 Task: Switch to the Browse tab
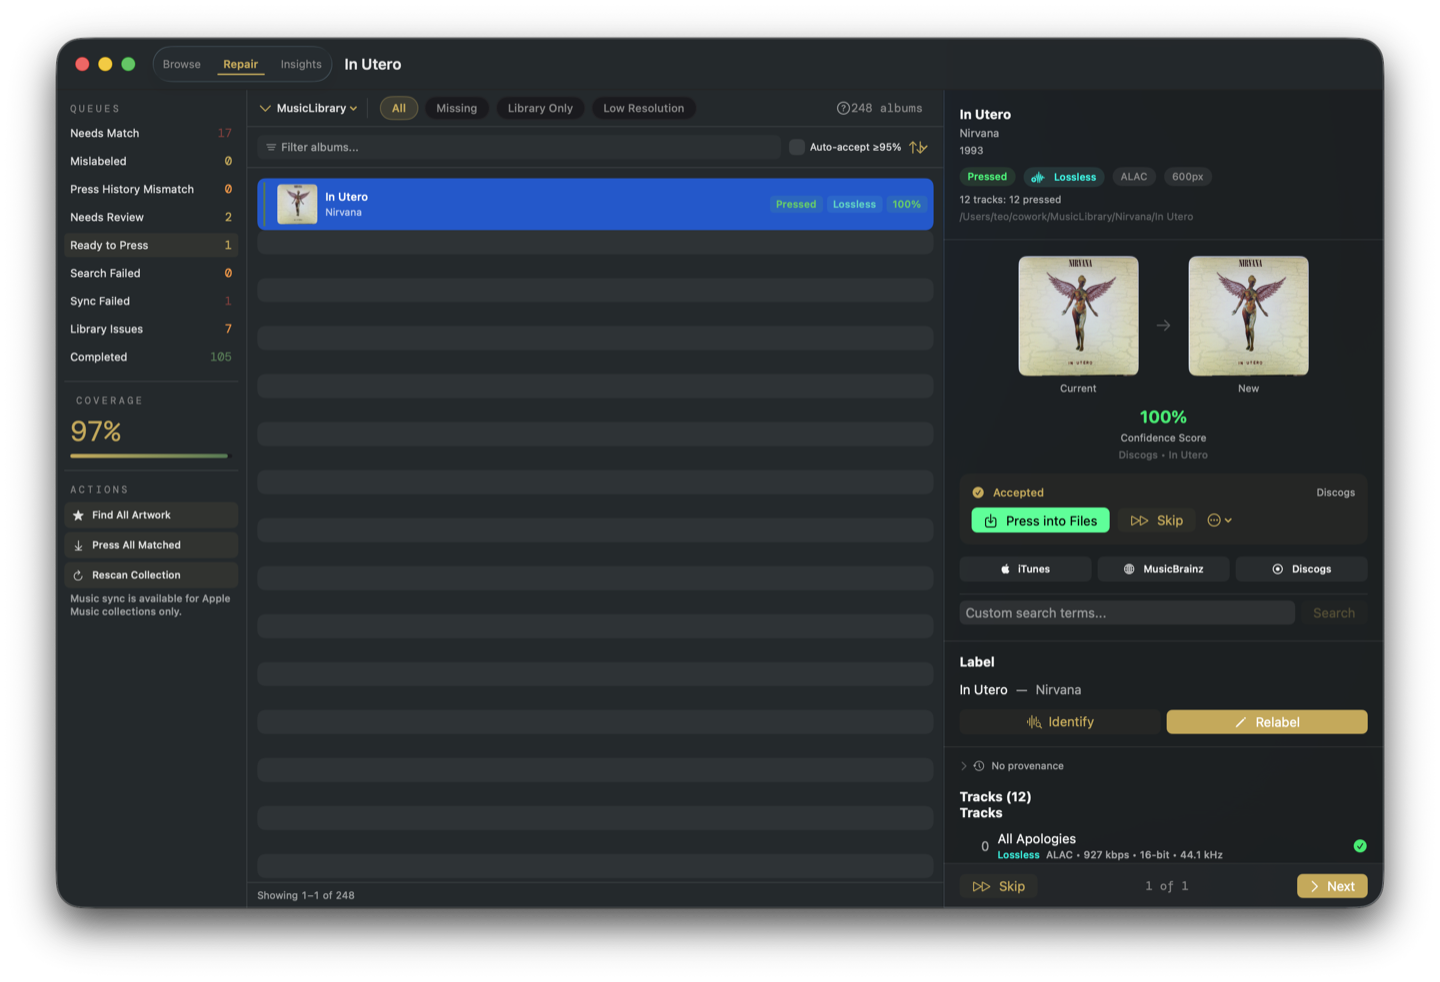182,64
